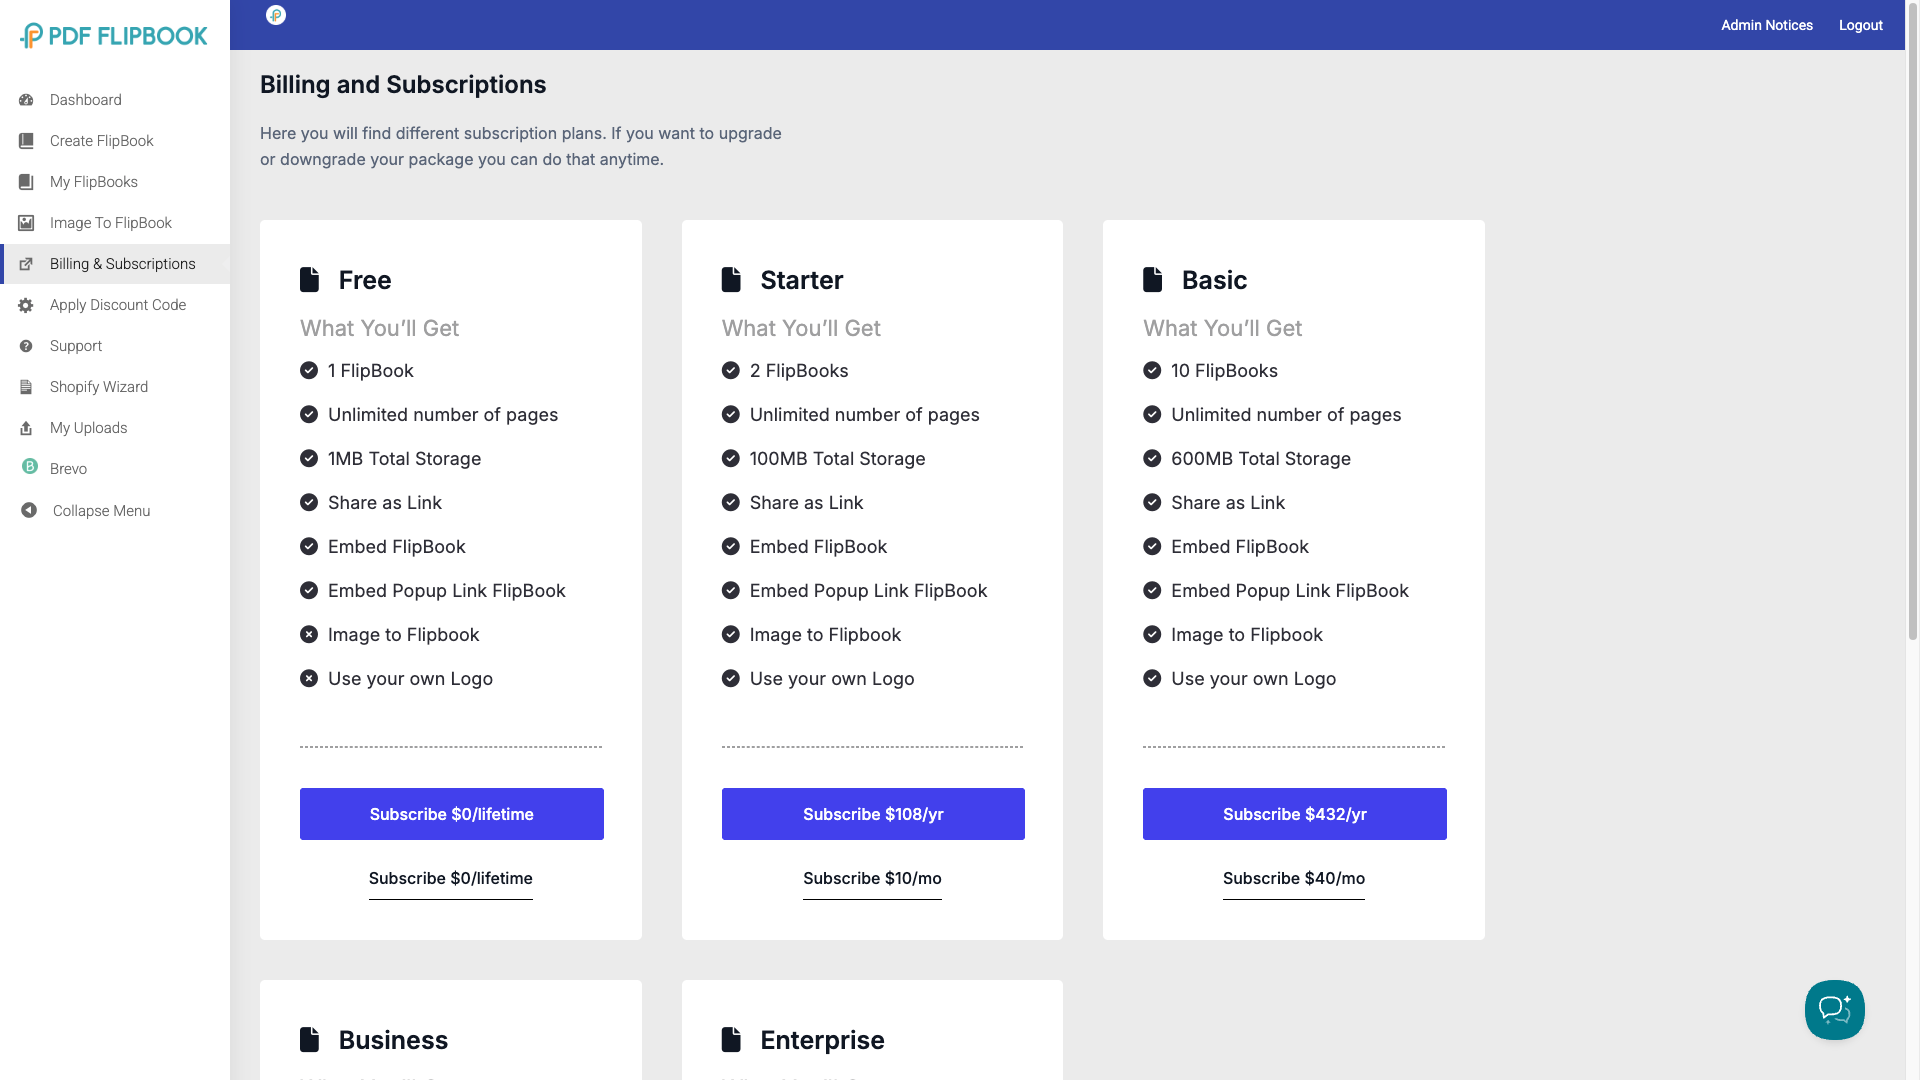Screen dimensions: 1920x1080
Task: Select Billing & Subscriptions menu item
Action: pyautogui.click(x=122, y=264)
